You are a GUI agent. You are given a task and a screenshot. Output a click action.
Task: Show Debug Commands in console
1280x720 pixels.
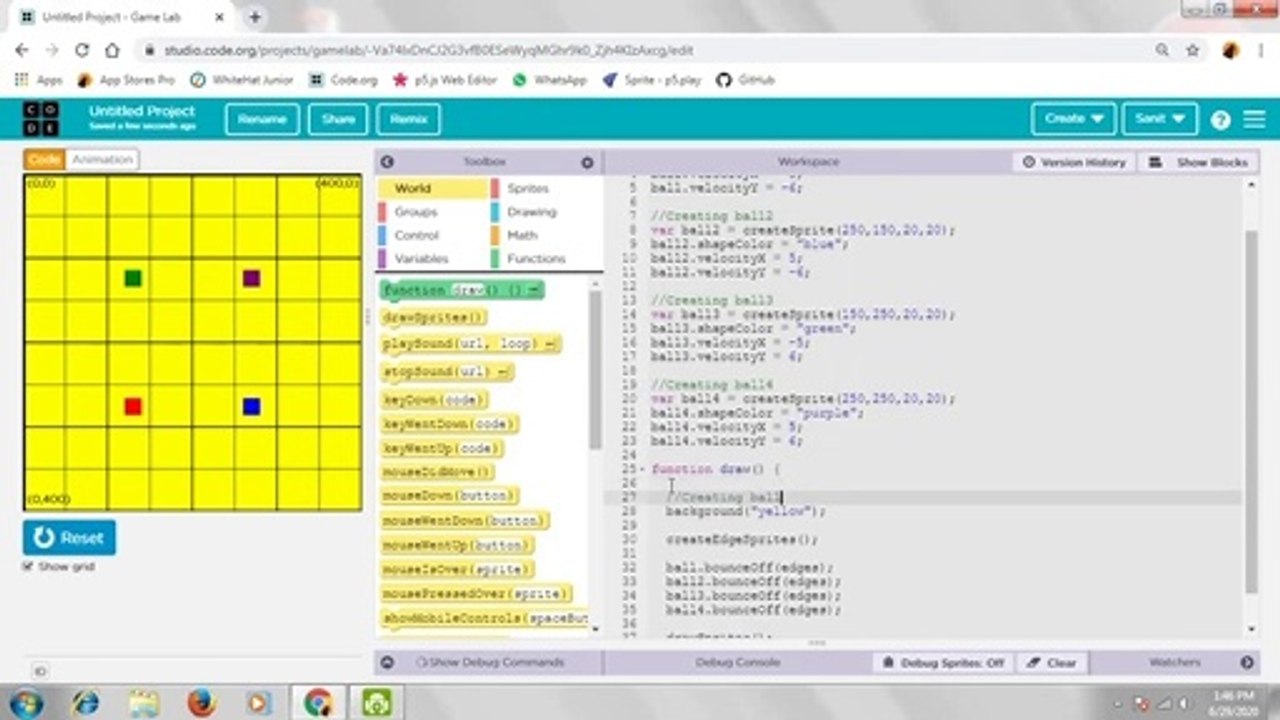490,663
